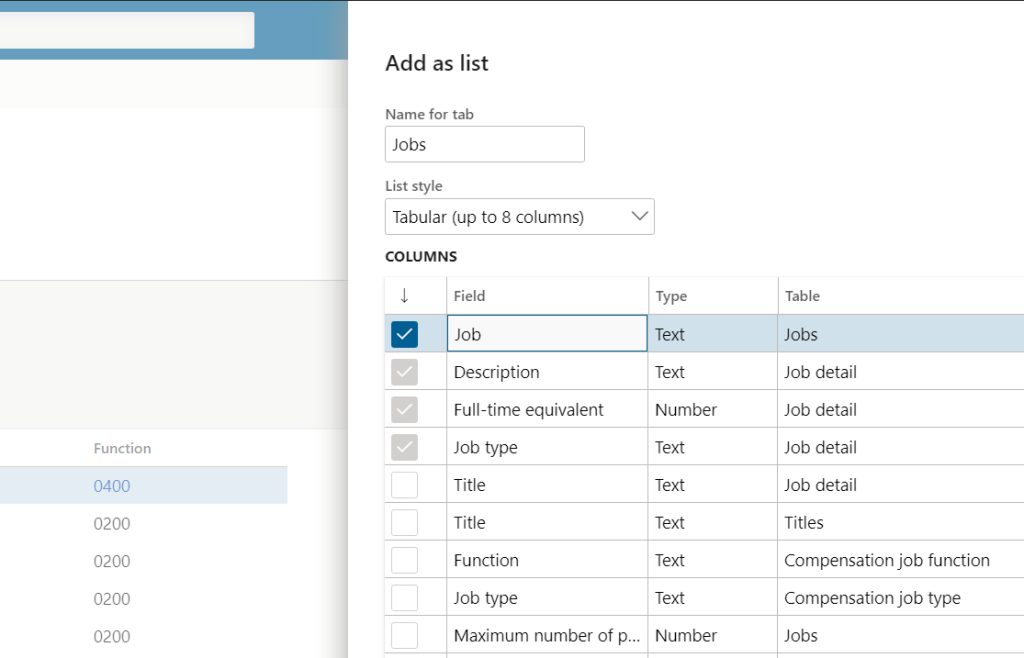Sort by the Type column header
Viewport: 1024px width, 658px height.
point(671,296)
